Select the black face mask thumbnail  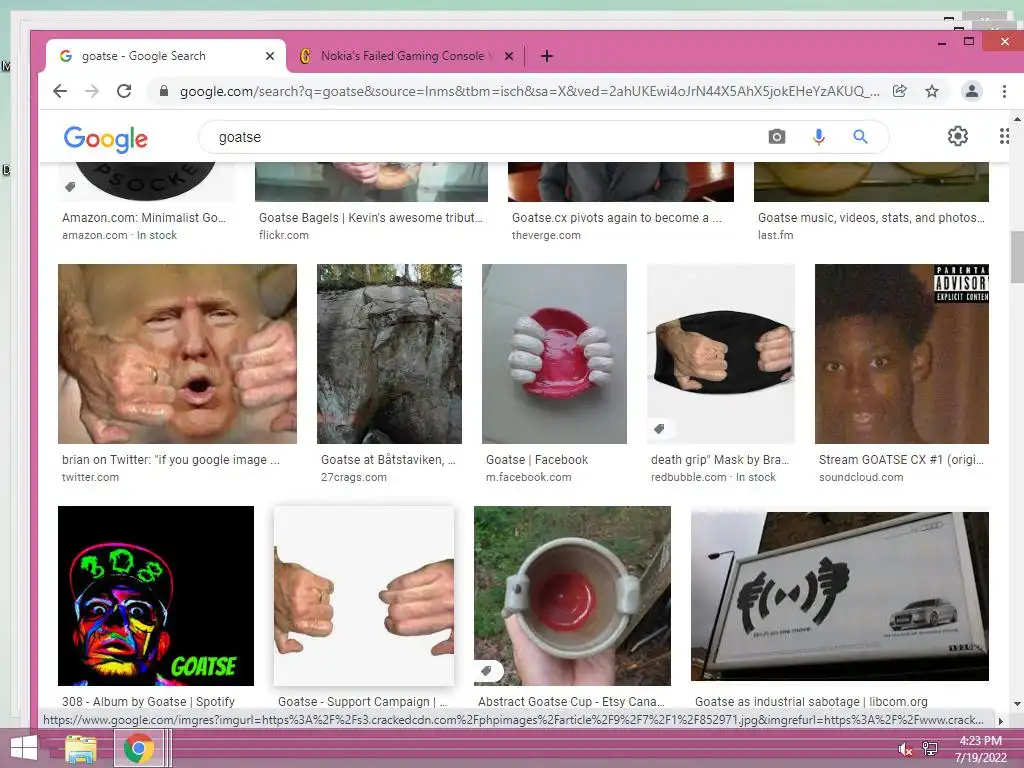tap(721, 354)
